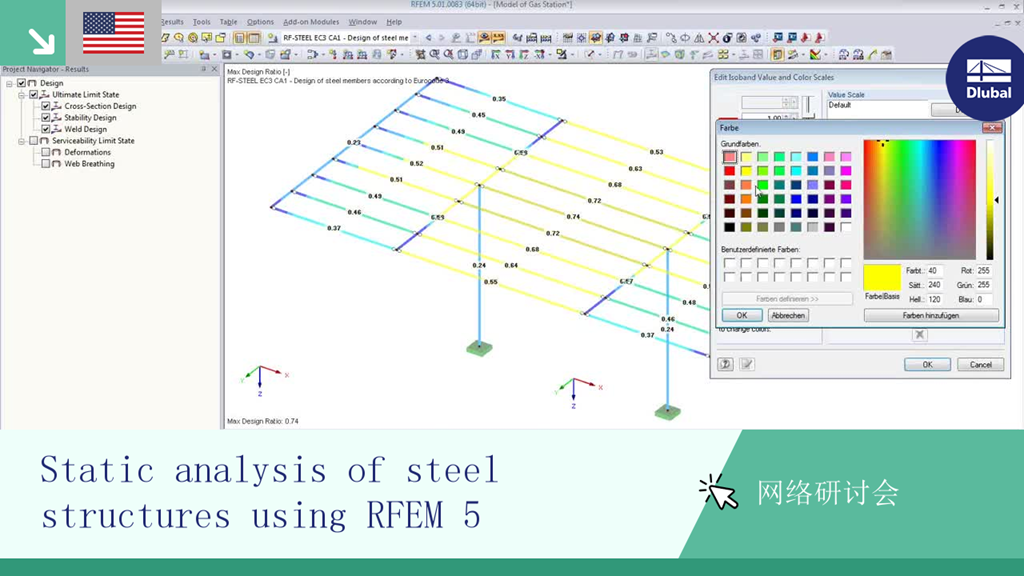
Task: Click Abbrechen in the Farbe dialog
Action: [788, 315]
